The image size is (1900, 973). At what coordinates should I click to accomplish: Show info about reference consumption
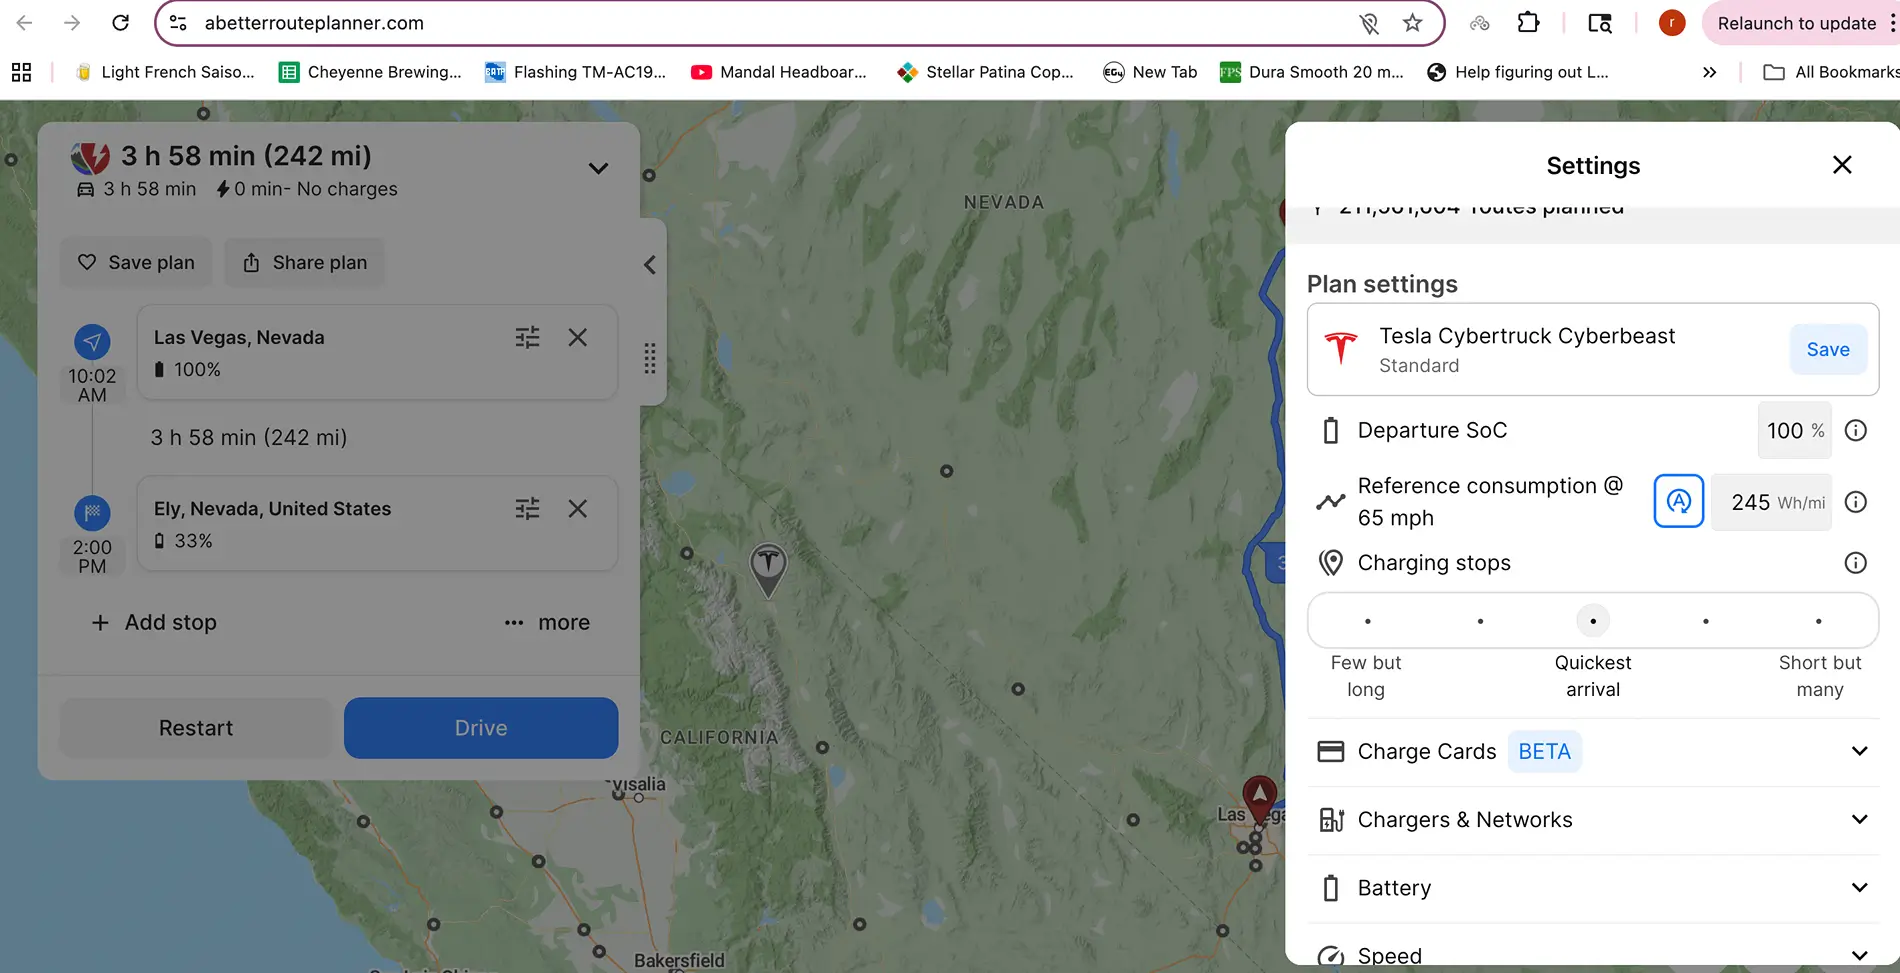pyautogui.click(x=1855, y=502)
